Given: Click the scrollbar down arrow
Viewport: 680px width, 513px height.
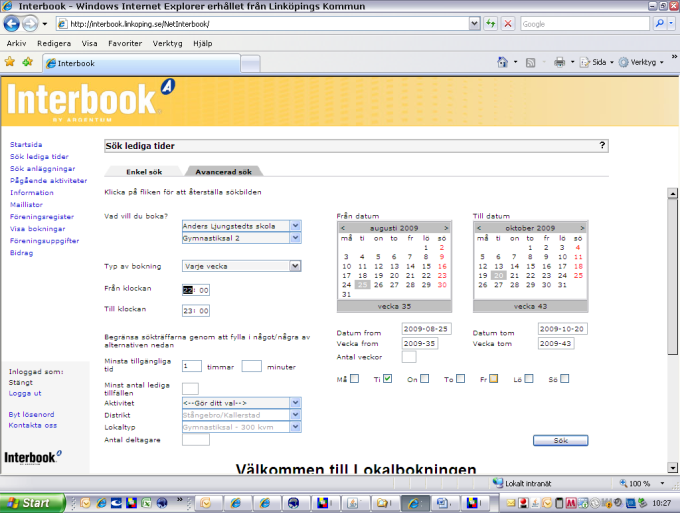Looking at the screenshot, I should [672, 467].
